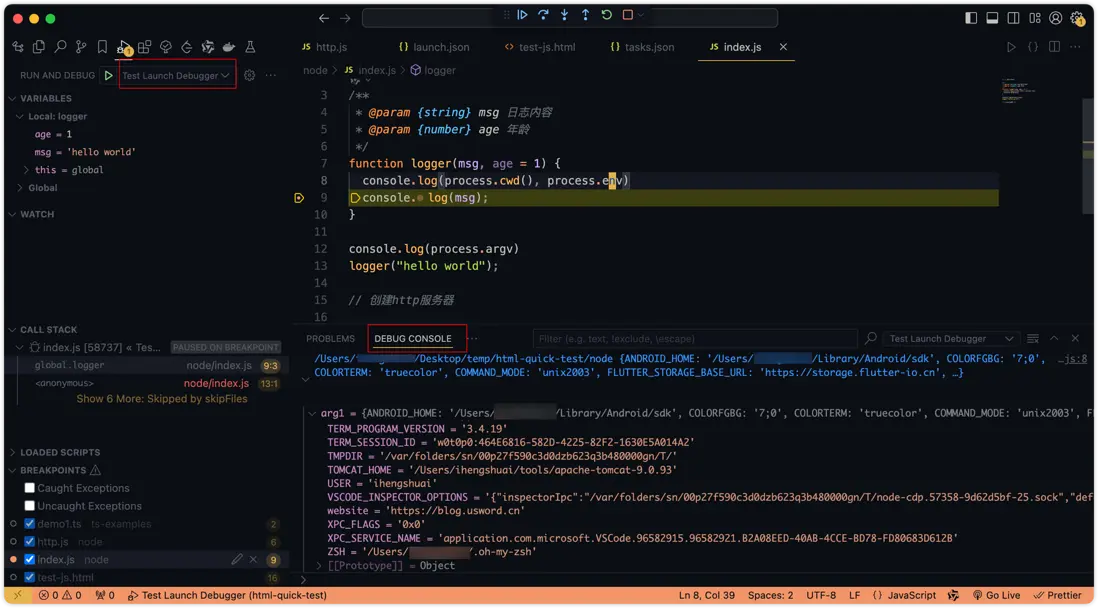The height and width of the screenshot is (608, 1098).
Task: Open the Source Control view
Action: (81, 47)
